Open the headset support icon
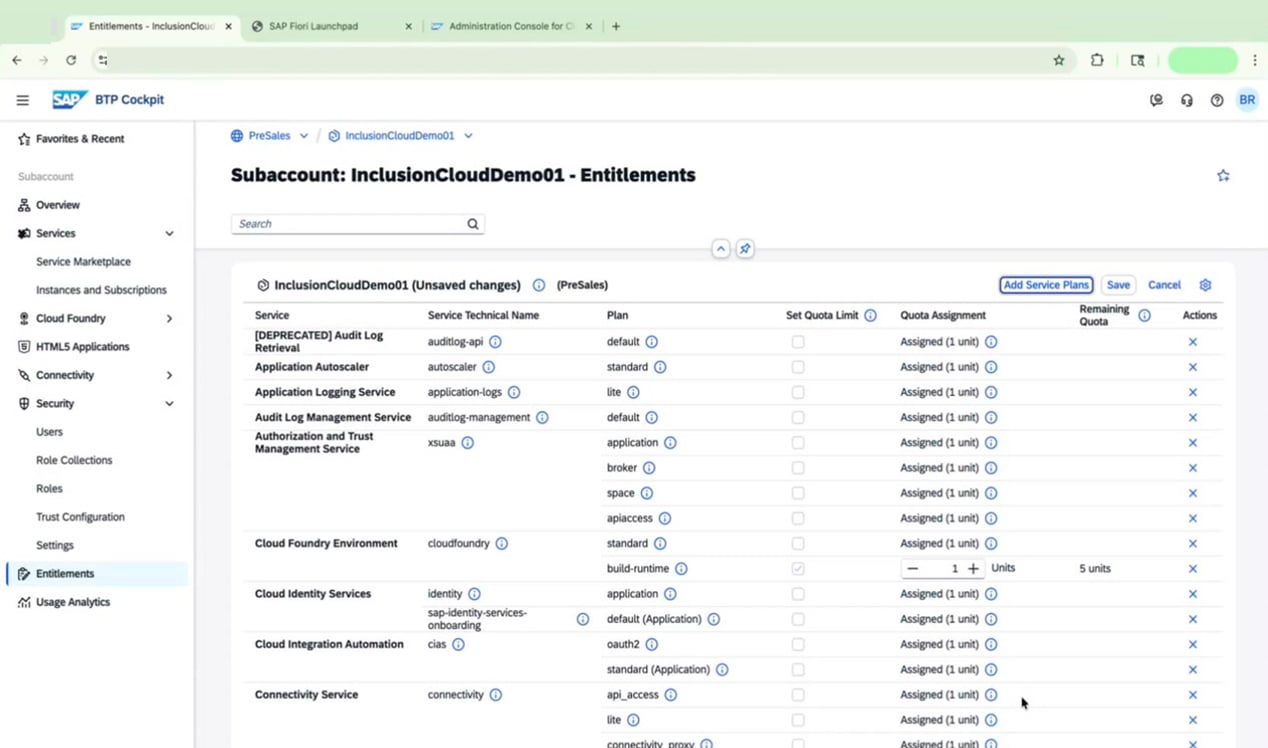The image size is (1268, 748). click(x=1187, y=100)
